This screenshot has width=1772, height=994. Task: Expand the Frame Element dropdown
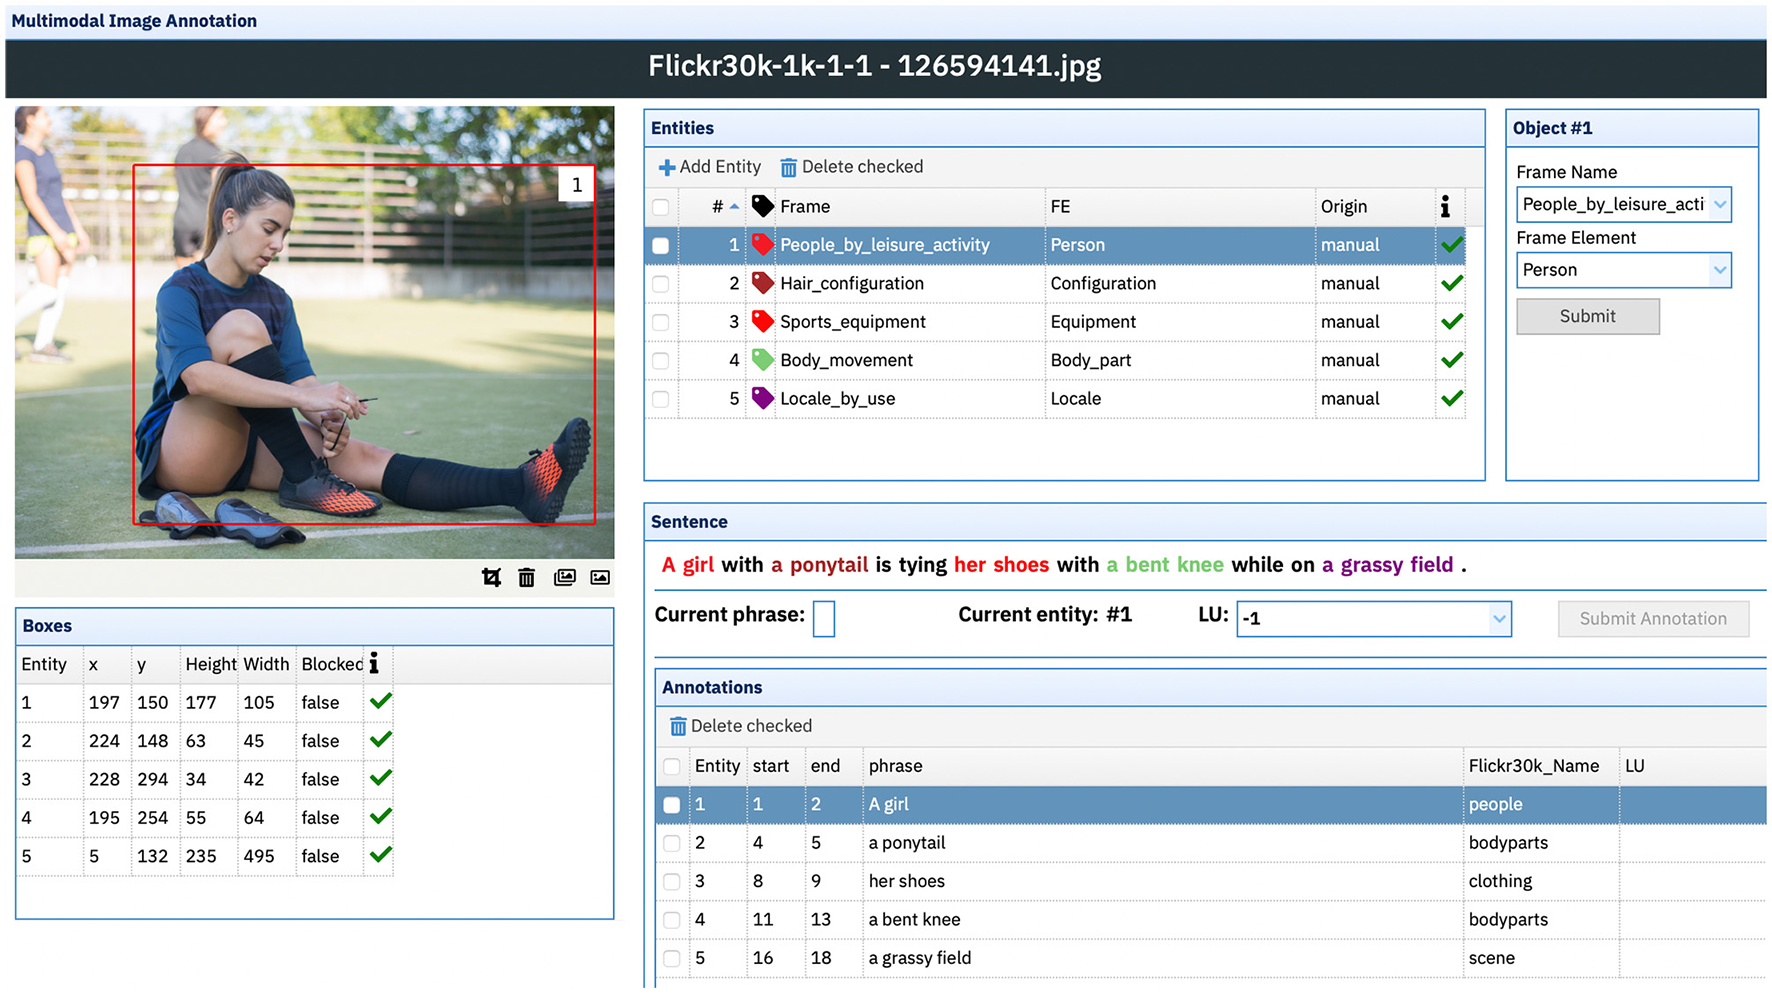[x=1719, y=270]
